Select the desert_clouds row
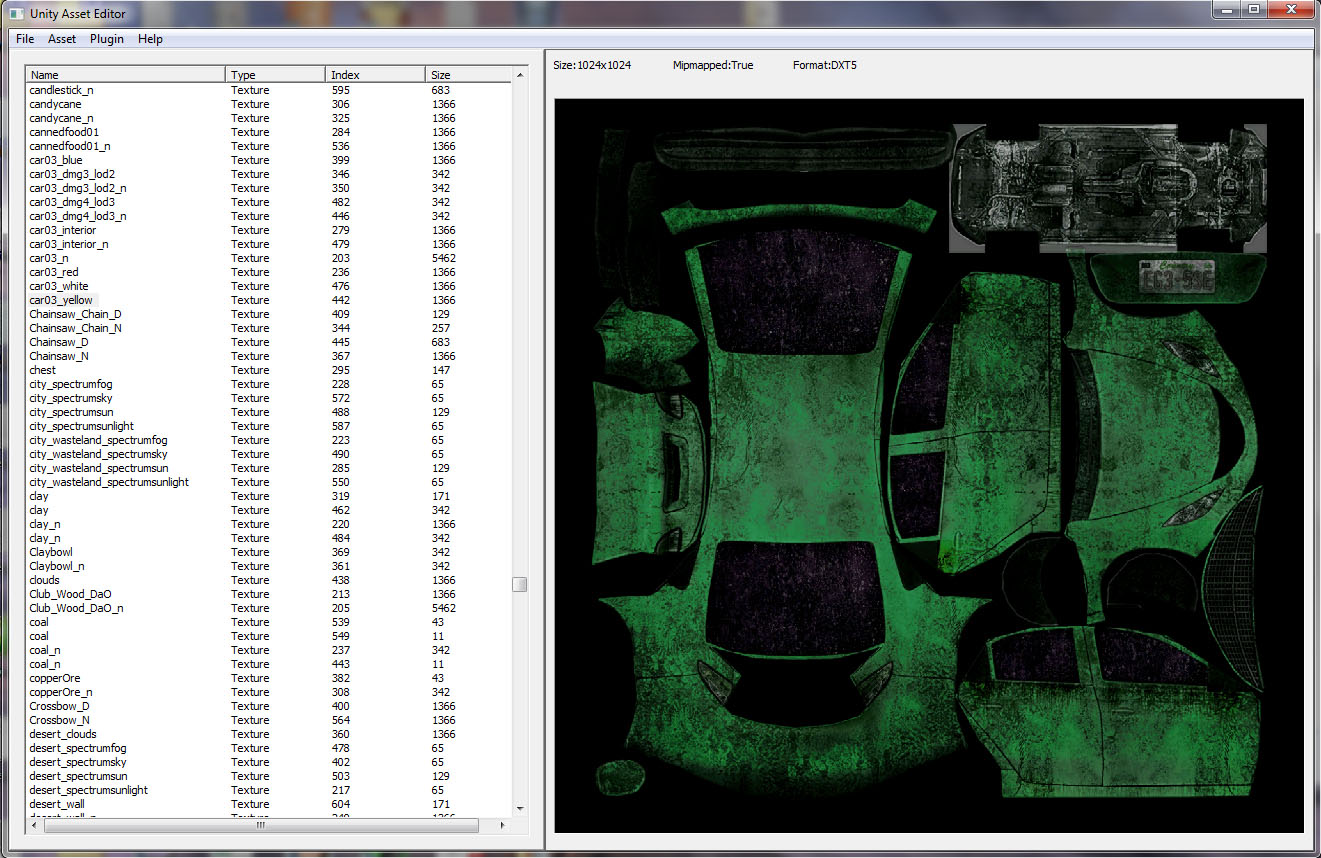This screenshot has height=858, width=1321. click(x=268, y=734)
